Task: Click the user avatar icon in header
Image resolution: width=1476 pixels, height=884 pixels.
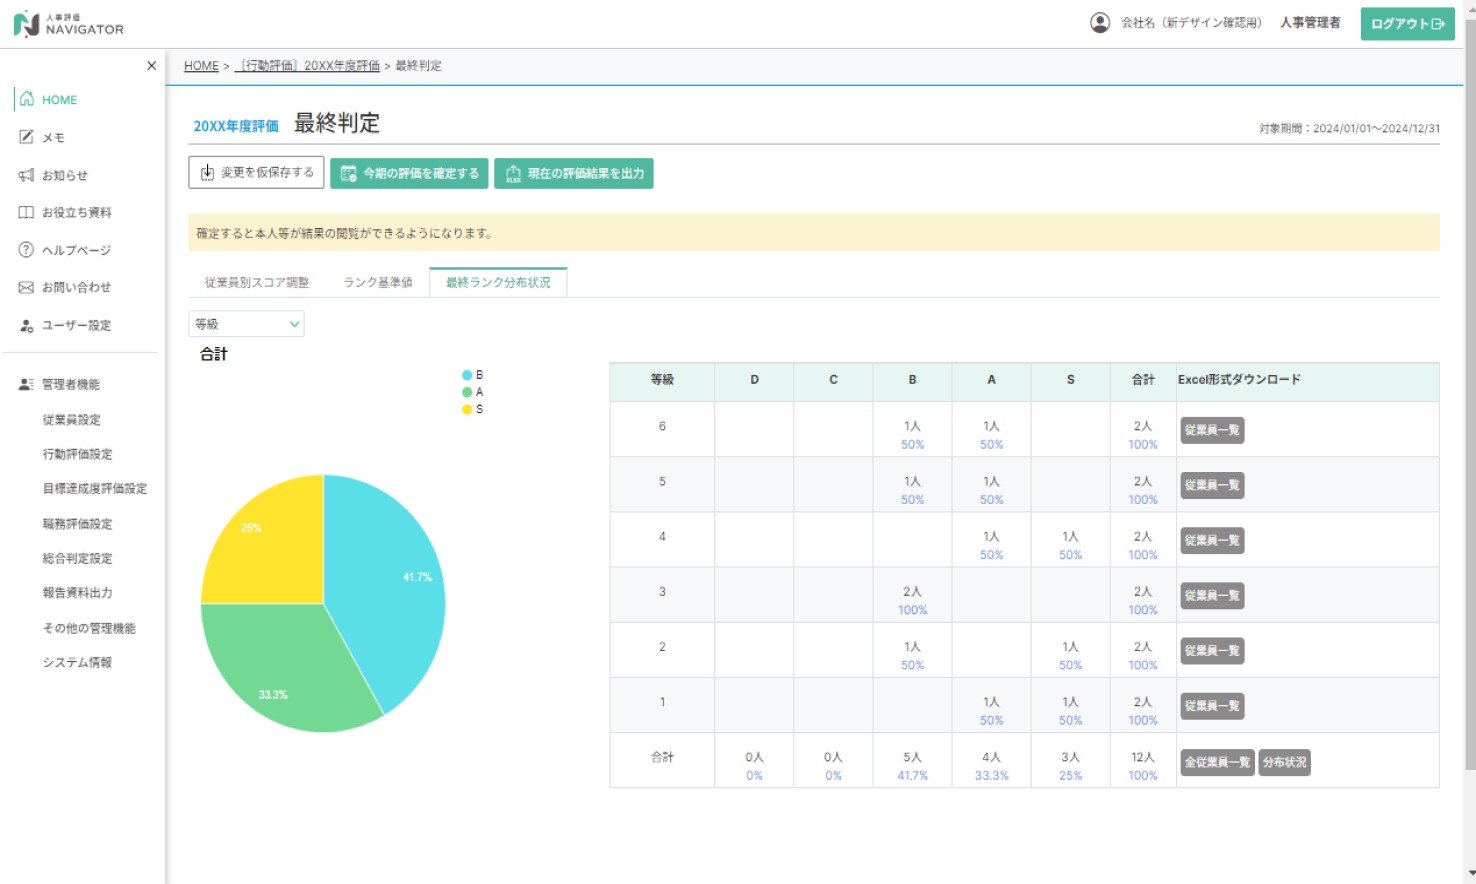Action: pyautogui.click(x=1099, y=23)
